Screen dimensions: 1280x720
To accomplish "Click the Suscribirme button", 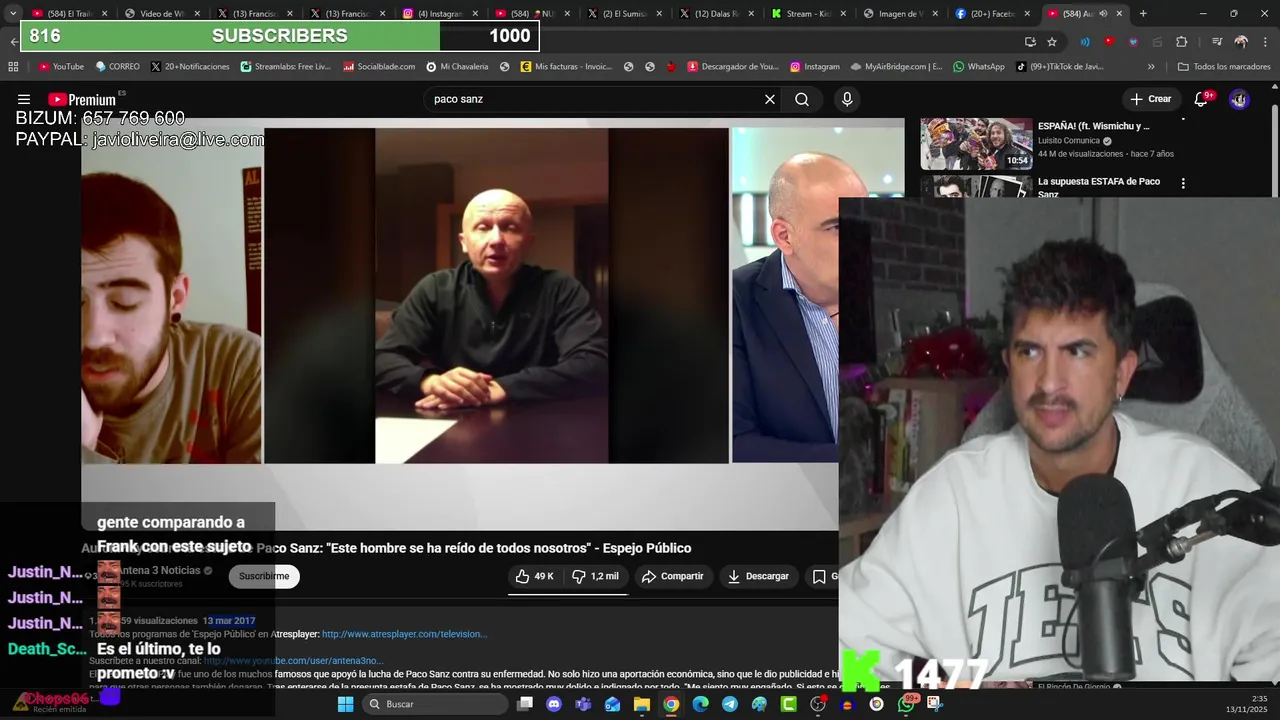I will click(264, 576).
